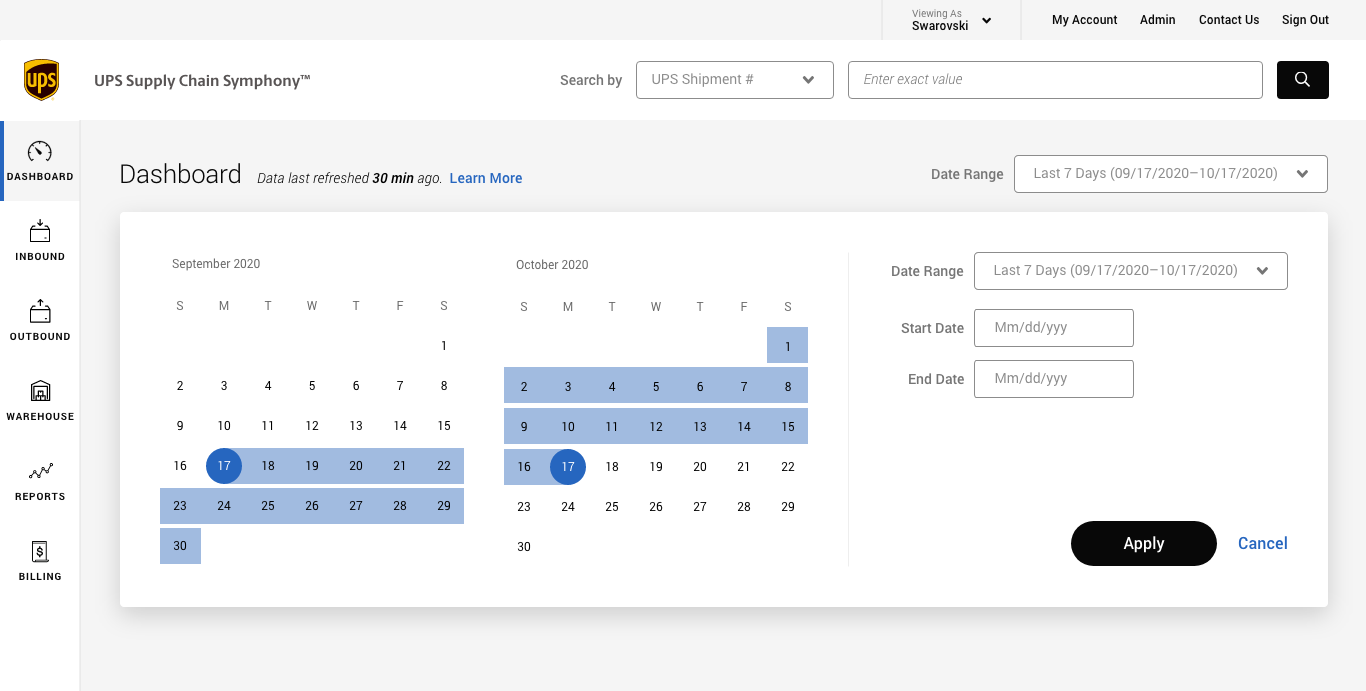Choose September 22 on the calendar
This screenshot has width=1366, height=691.
click(444, 466)
